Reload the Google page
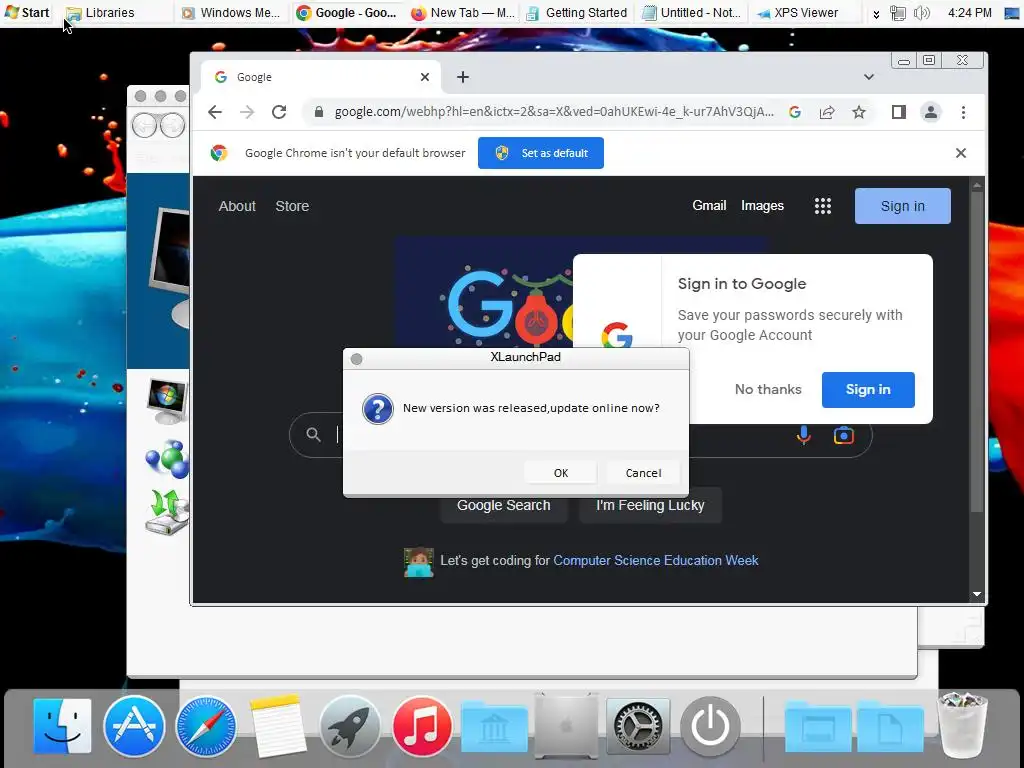1024x768 pixels. point(279,112)
